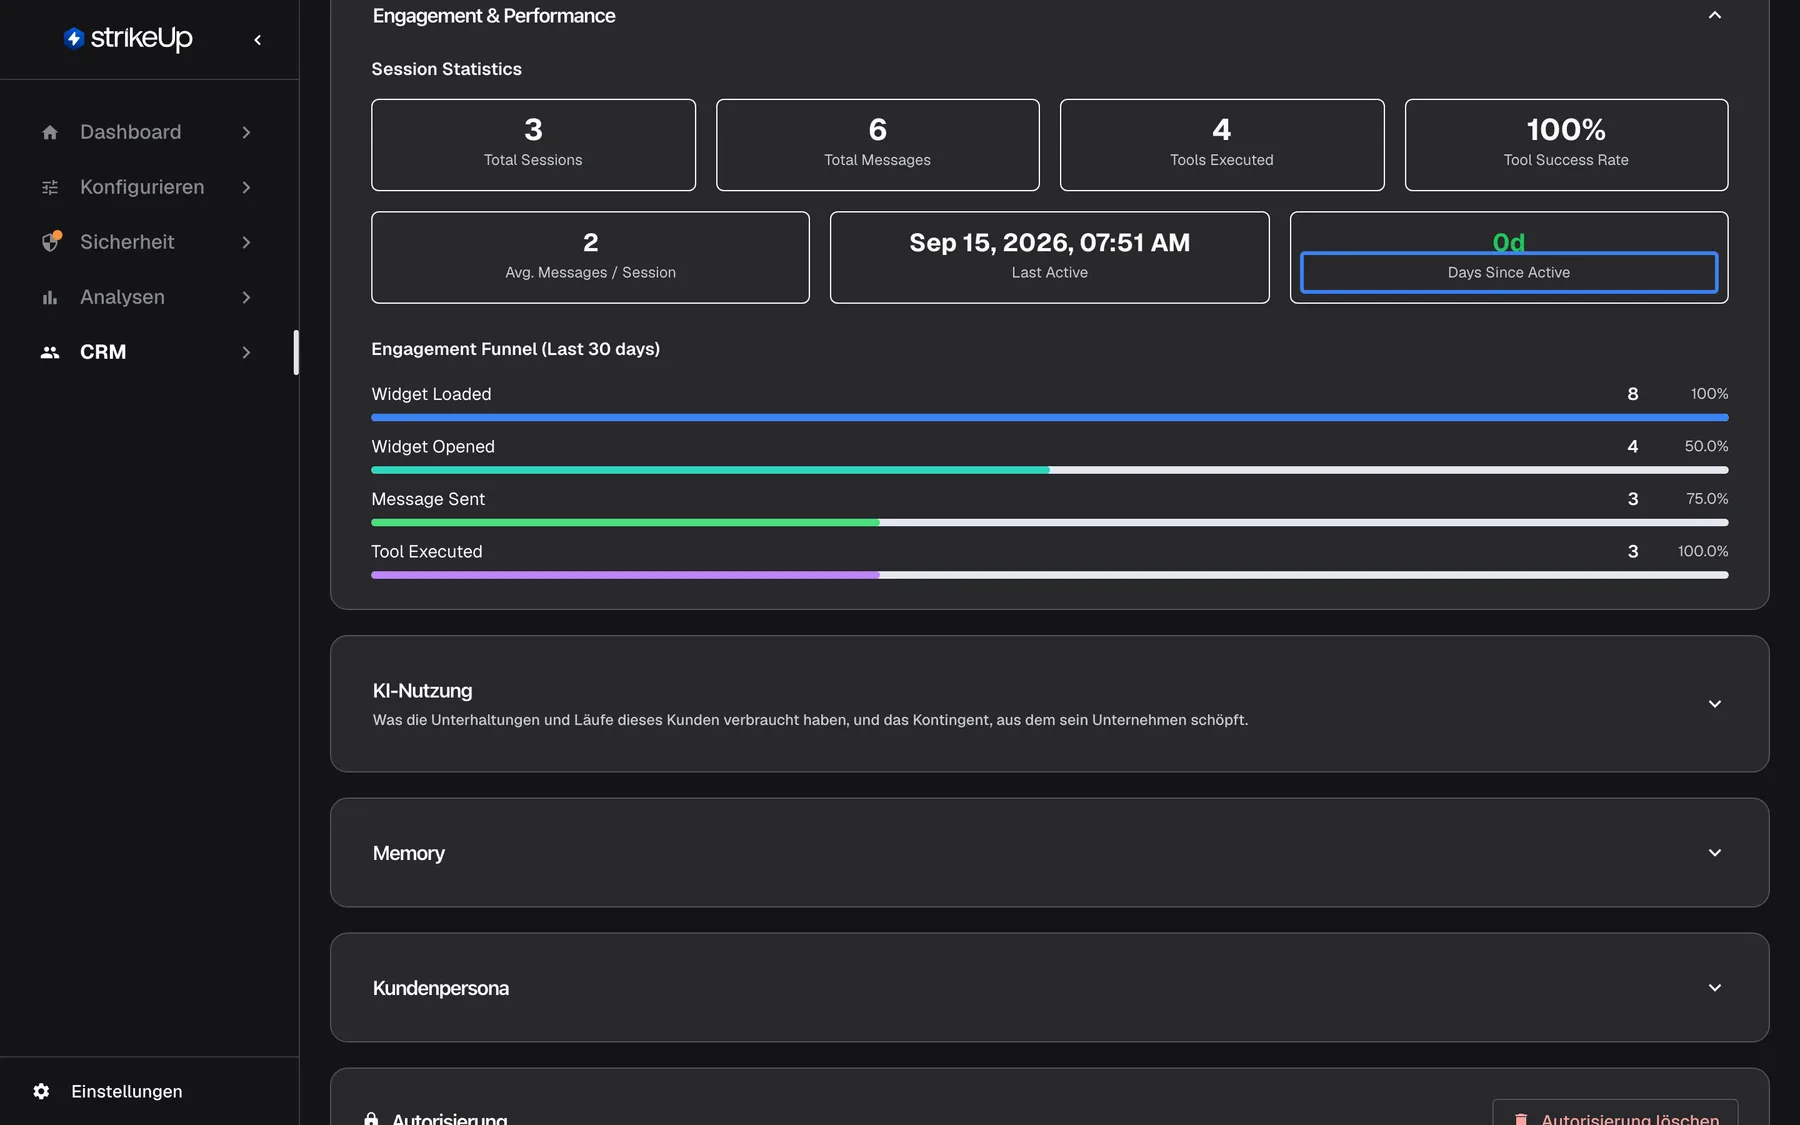Click the Total Sessions stat card
The image size is (1800, 1125).
click(x=533, y=145)
